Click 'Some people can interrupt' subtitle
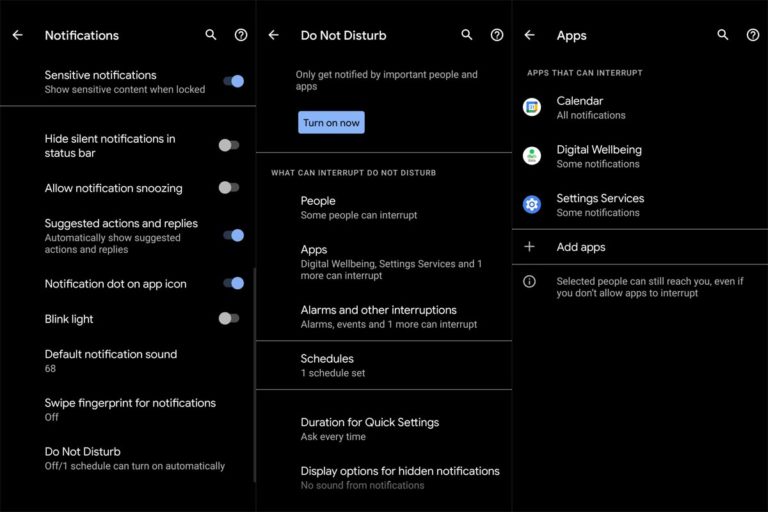Image resolution: width=768 pixels, height=512 pixels. click(359, 215)
